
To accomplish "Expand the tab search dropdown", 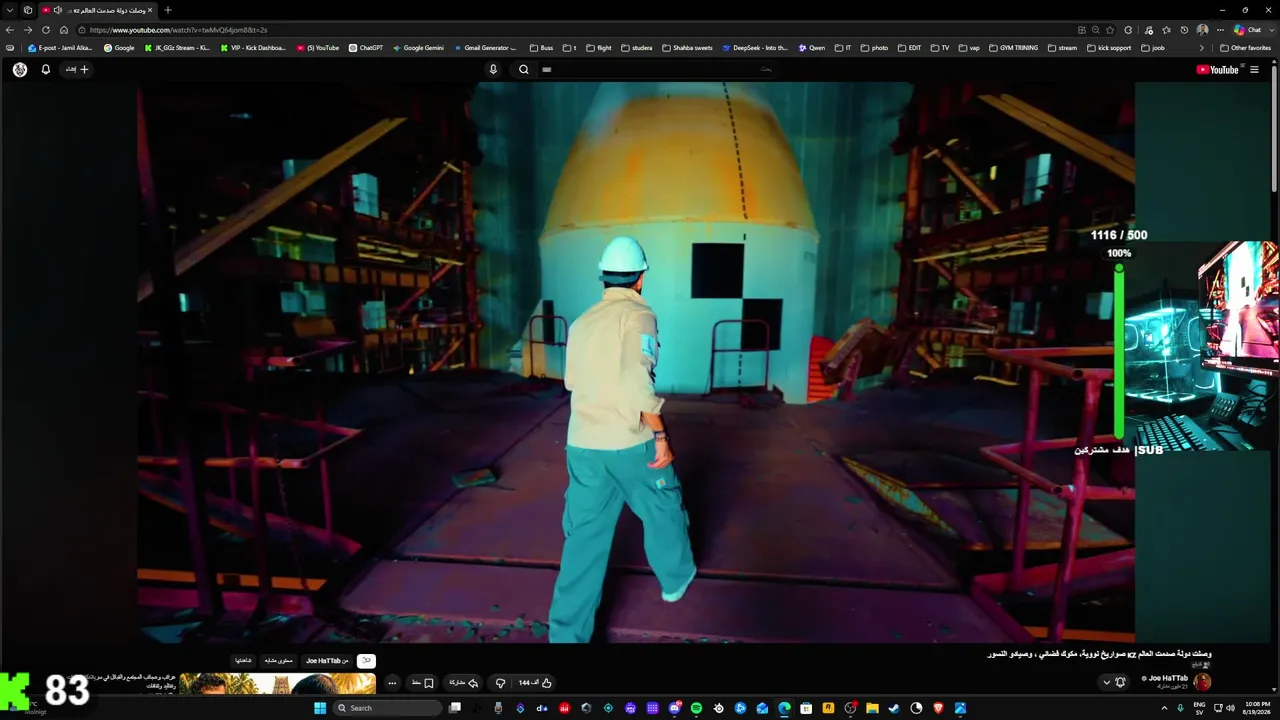I will 10,10.
